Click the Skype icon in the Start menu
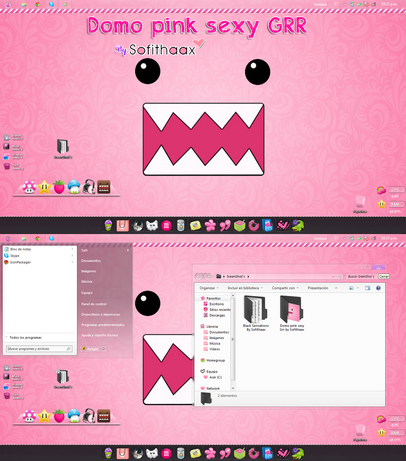 tap(6, 256)
